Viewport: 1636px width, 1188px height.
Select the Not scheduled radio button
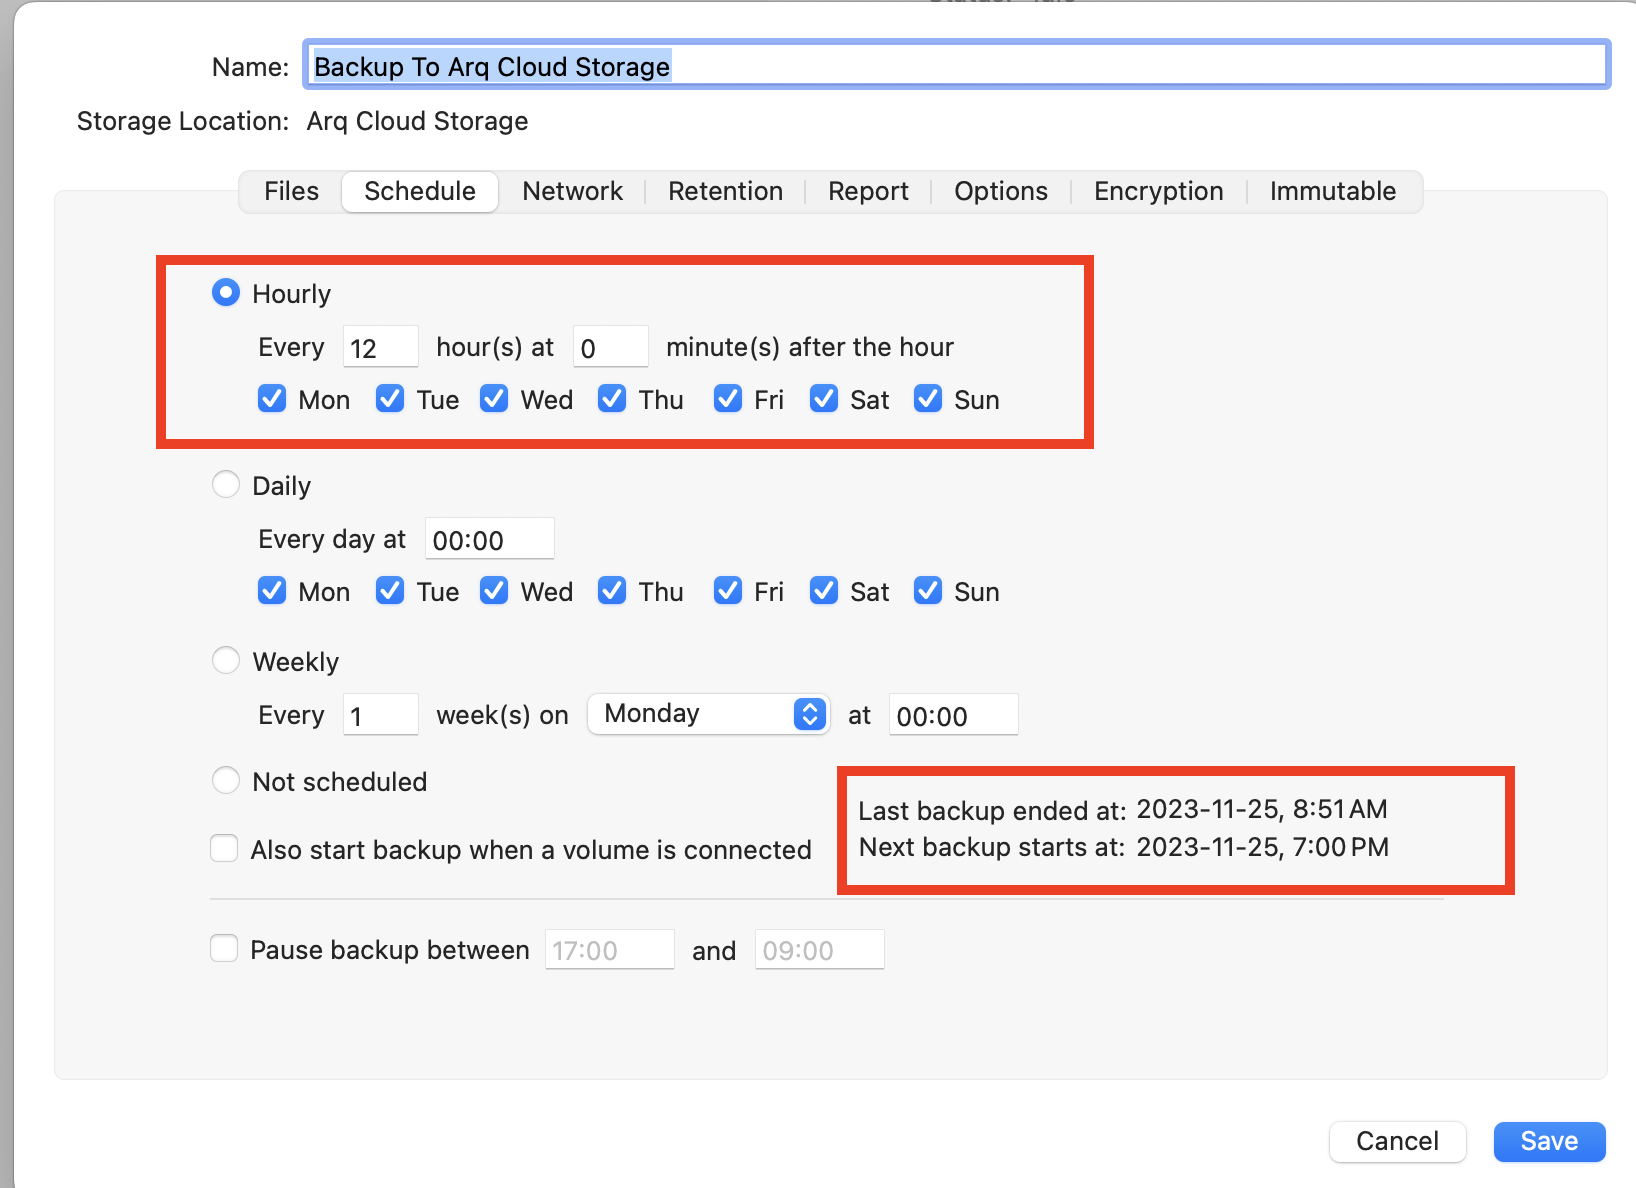226,781
